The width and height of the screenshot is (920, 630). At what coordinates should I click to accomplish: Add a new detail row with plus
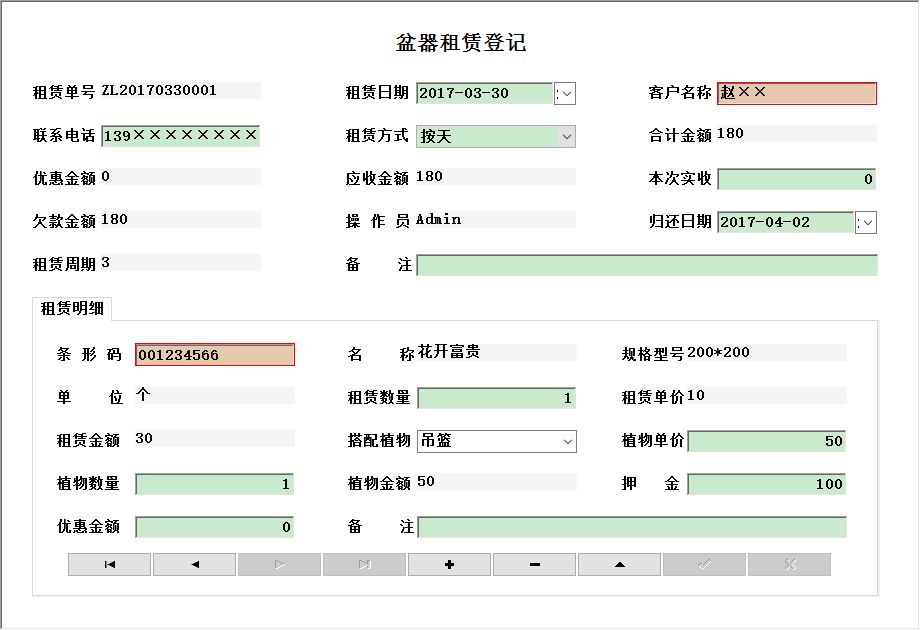[x=449, y=564]
